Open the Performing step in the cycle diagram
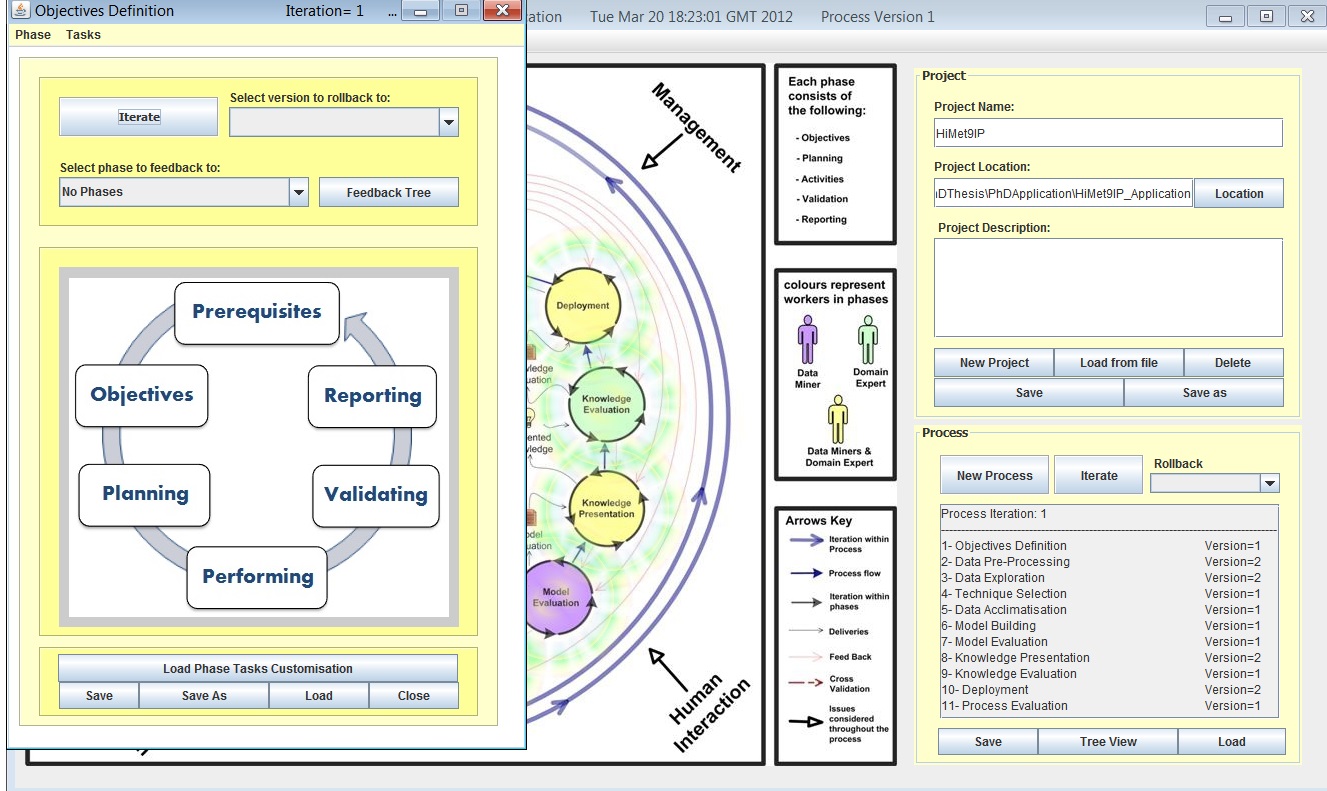Viewport: 1327px width, 791px height. coord(257,577)
